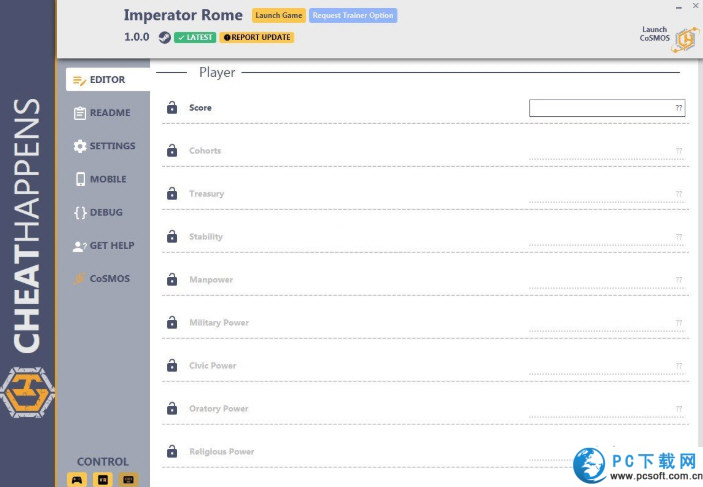The image size is (703, 487).
Task: Click the REPORT UPDATE badge
Action: point(257,38)
